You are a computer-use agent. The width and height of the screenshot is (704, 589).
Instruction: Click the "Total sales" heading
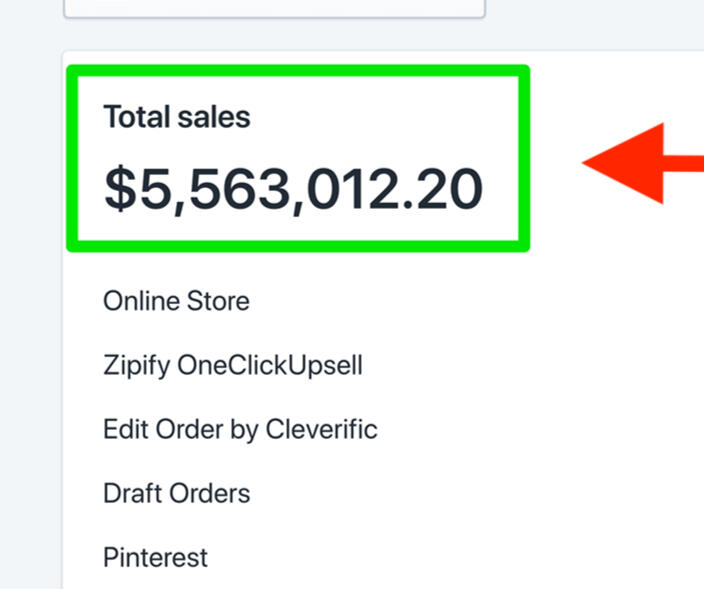click(176, 118)
